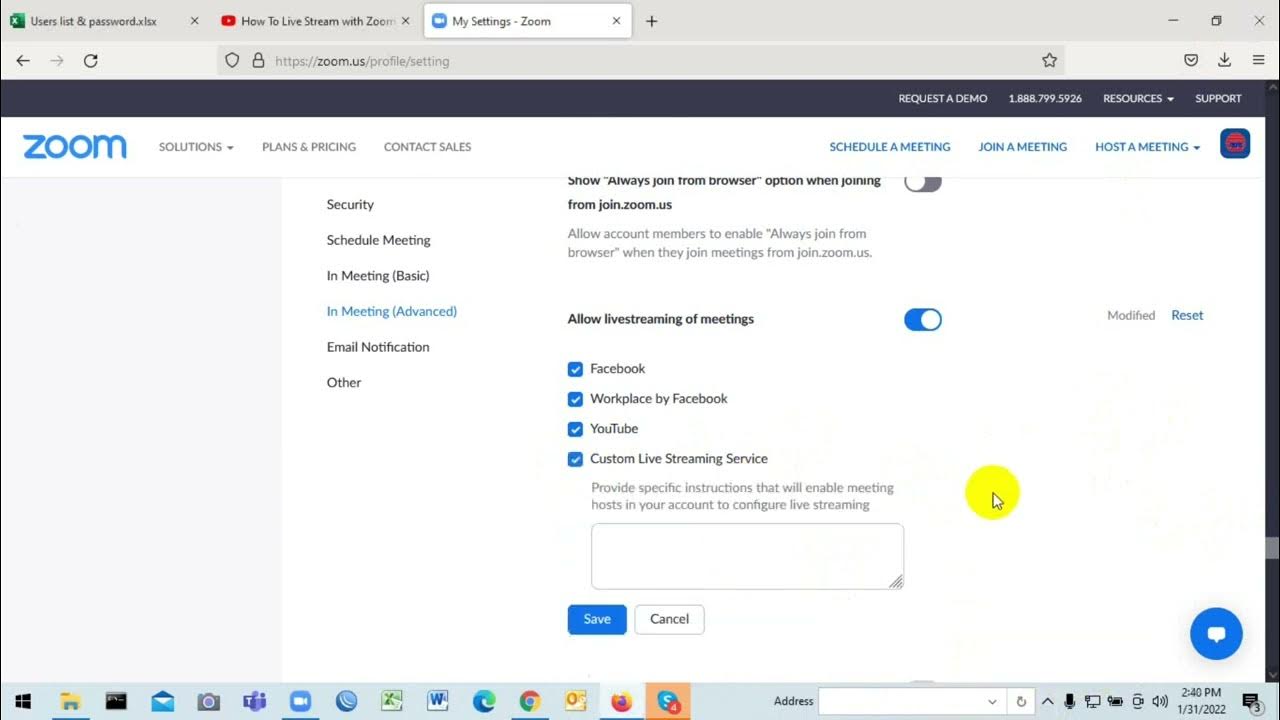Uncheck Custom Live Streaming Service checkbox
1280x720 pixels.
[x=575, y=459]
